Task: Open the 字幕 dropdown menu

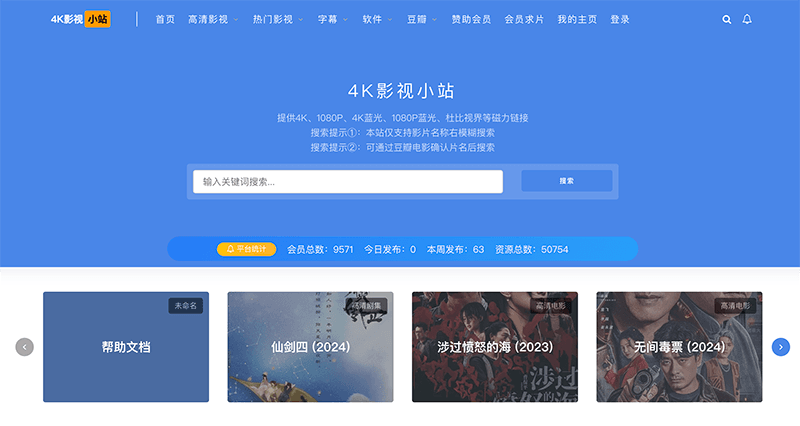Action: click(x=333, y=19)
